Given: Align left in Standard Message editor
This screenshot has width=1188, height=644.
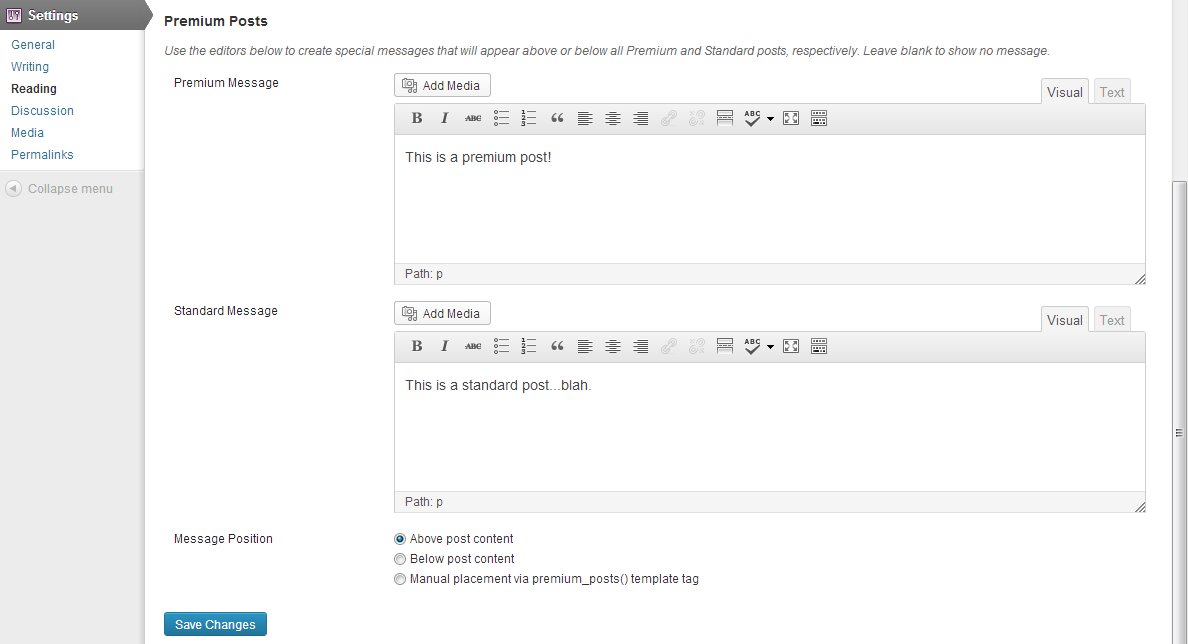Looking at the screenshot, I should click(x=585, y=346).
